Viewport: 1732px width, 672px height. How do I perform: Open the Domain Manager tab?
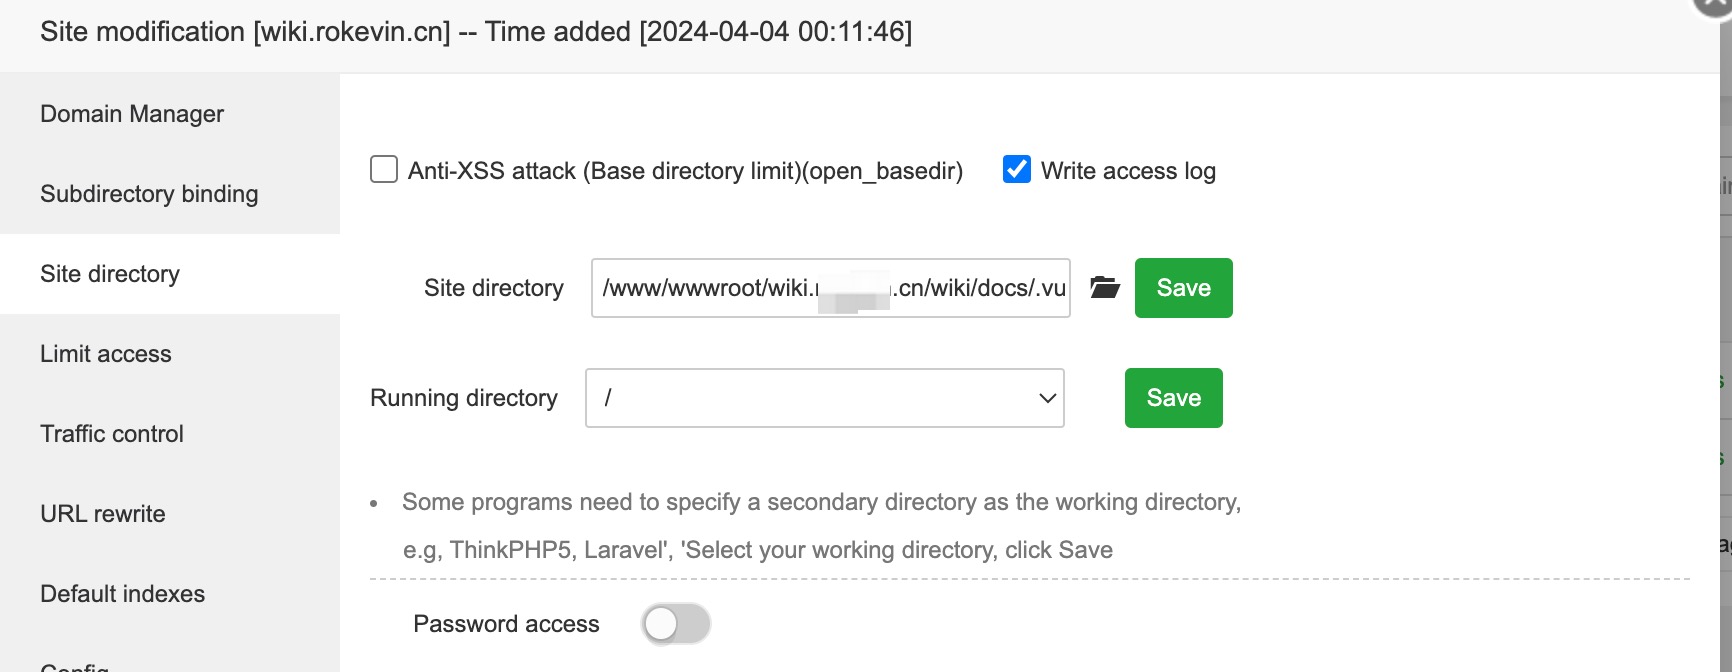coord(132,114)
